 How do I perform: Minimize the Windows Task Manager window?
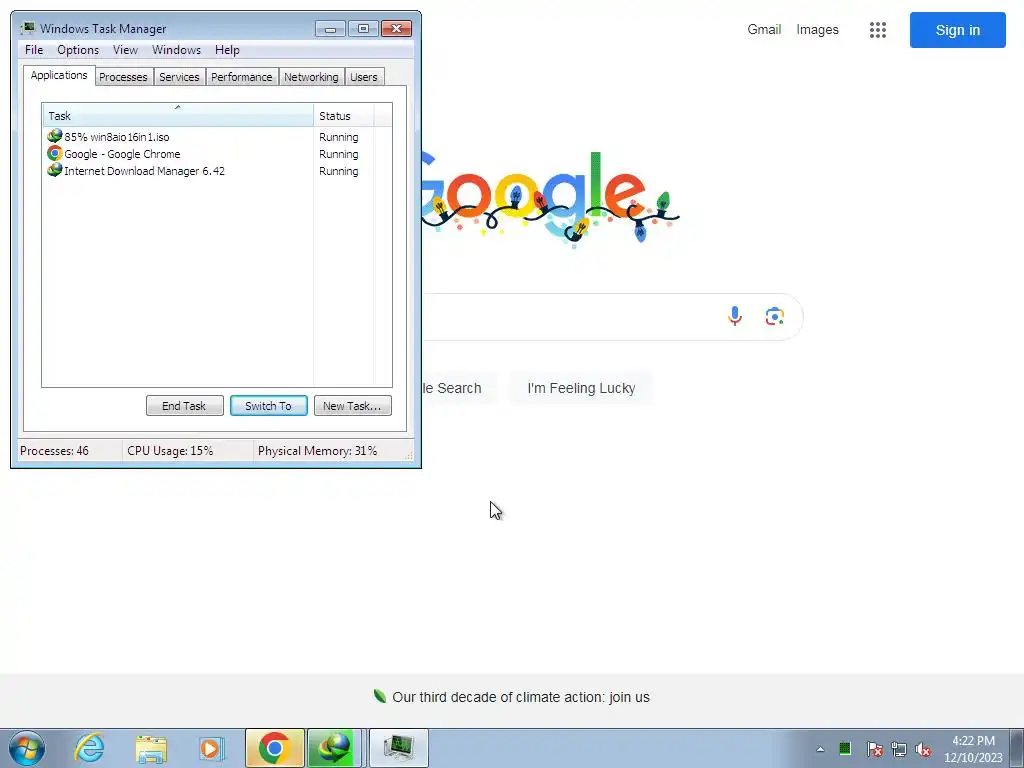(x=330, y=29)
